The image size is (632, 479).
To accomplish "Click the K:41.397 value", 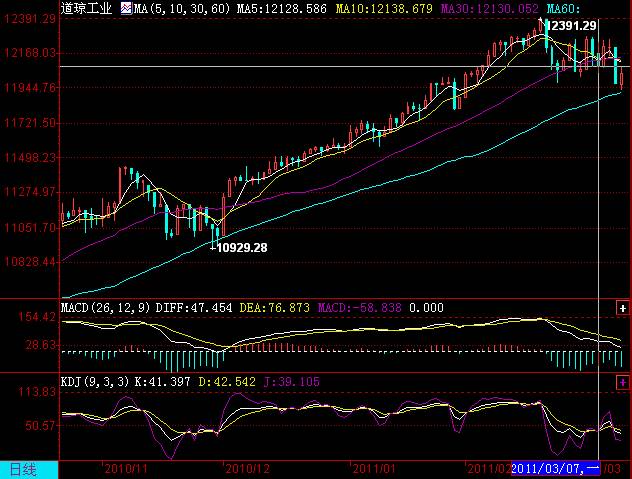I will pyautogui.click(x=162, y=382).
